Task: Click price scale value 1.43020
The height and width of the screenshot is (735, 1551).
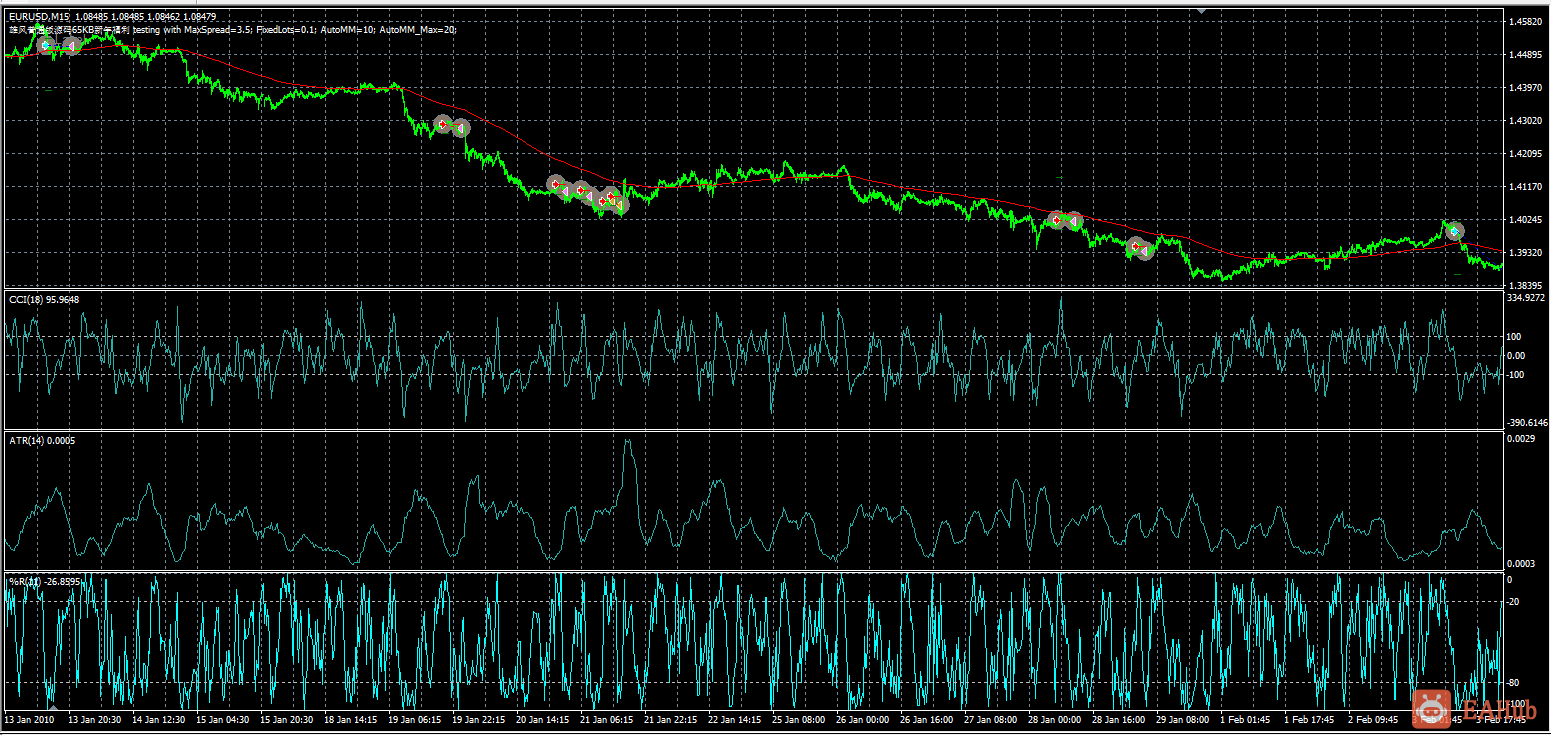Action: pyautogui.click(x=1527, y=120)
